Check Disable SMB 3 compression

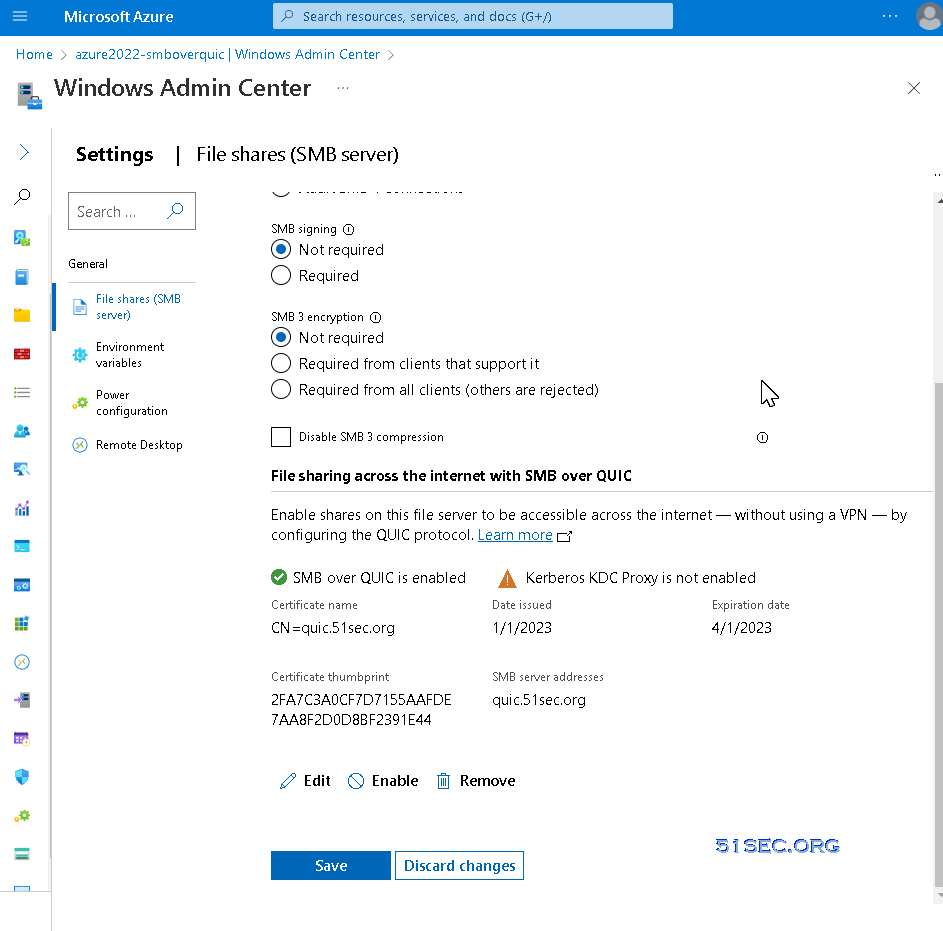(x=281, y=437)
